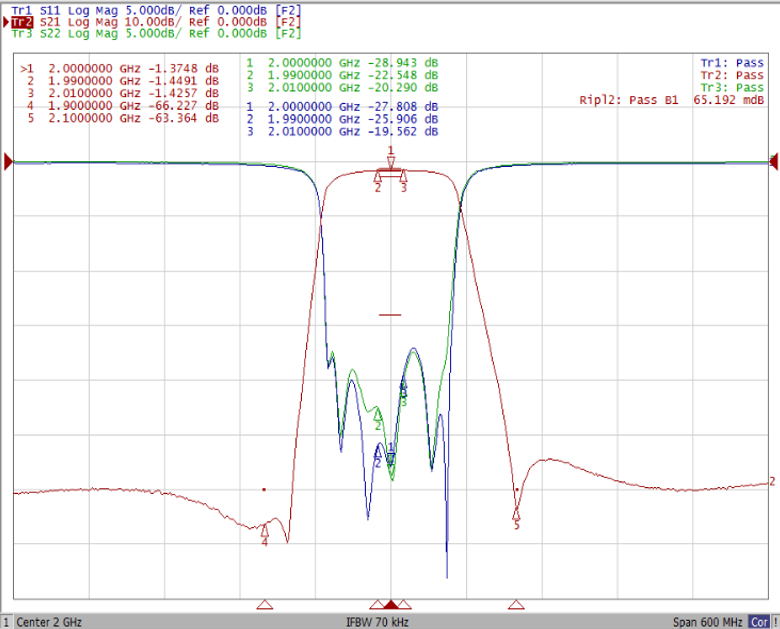Image resolution: width=780 pixels, height=629 pixels.
Task: Click the channel 1 indicator in status bar
Action: (6, 622)
